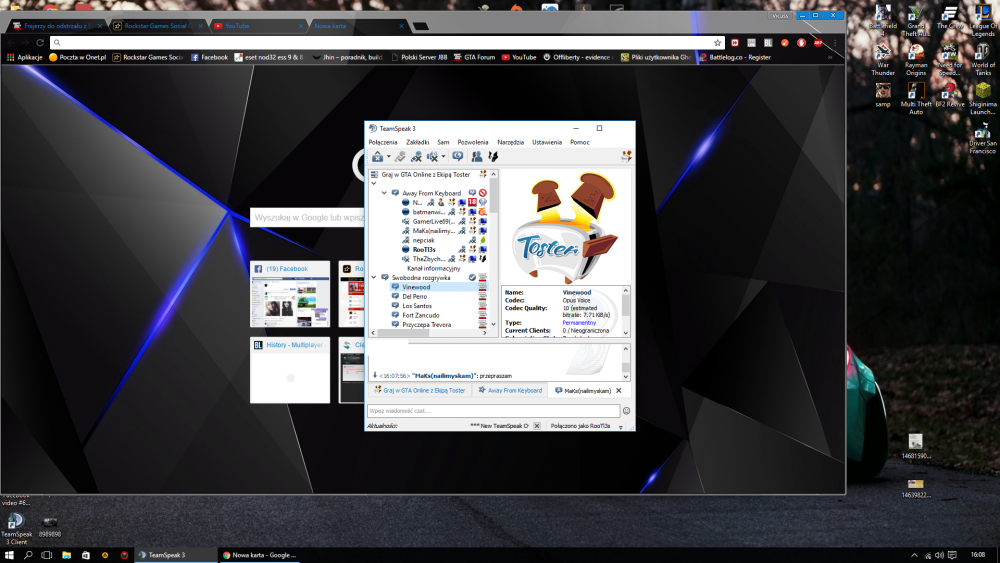Image resolution: width=1000 pixels, height=563 pixels.
Task: Dismiss the New TeamSpeak news ticker
Action: click(536, 426)
